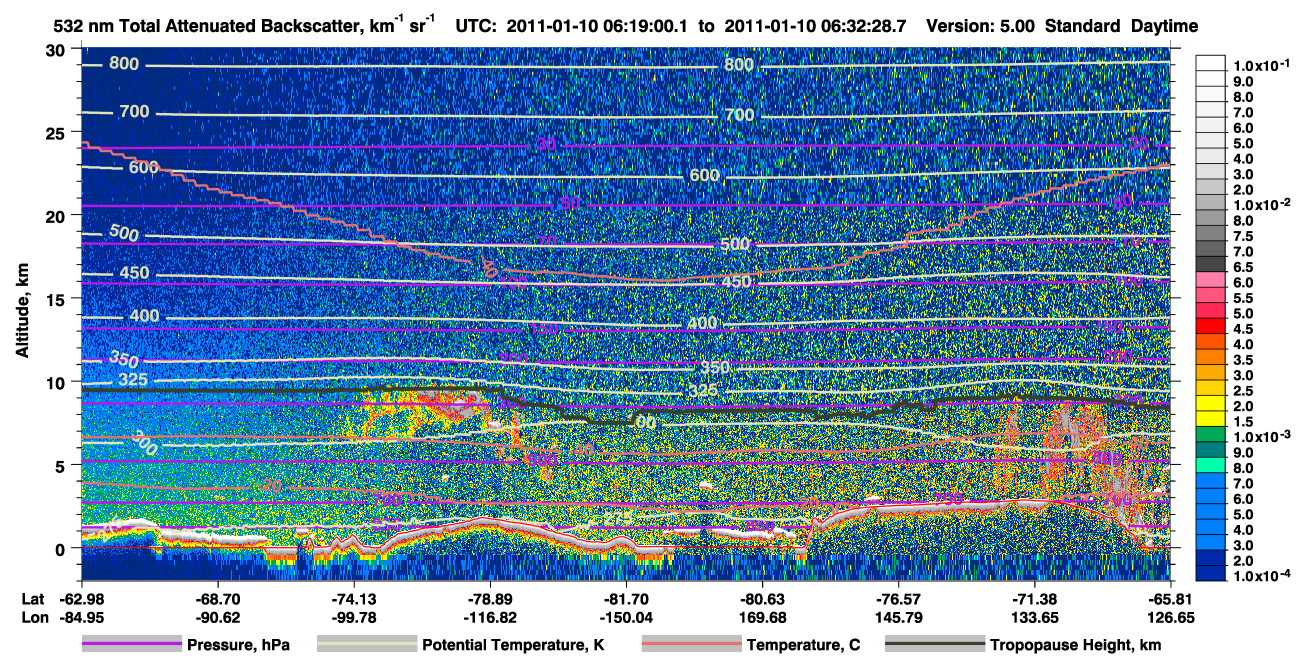Click latitude value '-74.13'

(354, 599)
